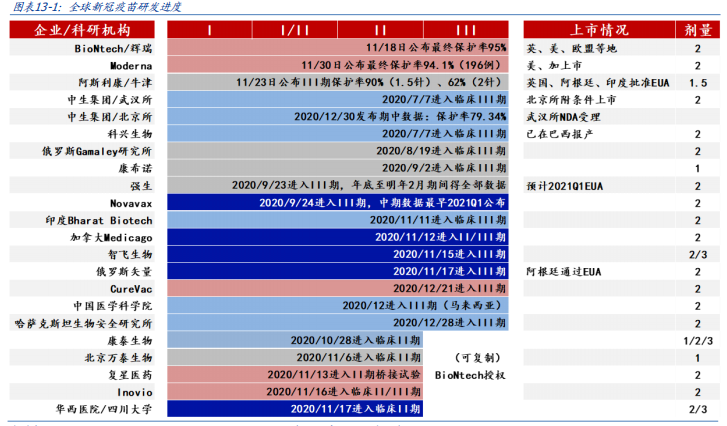Click the 2020/11/13进入II期桥接试验 bar
Screen dimensions: 727x426
[295, 375]
